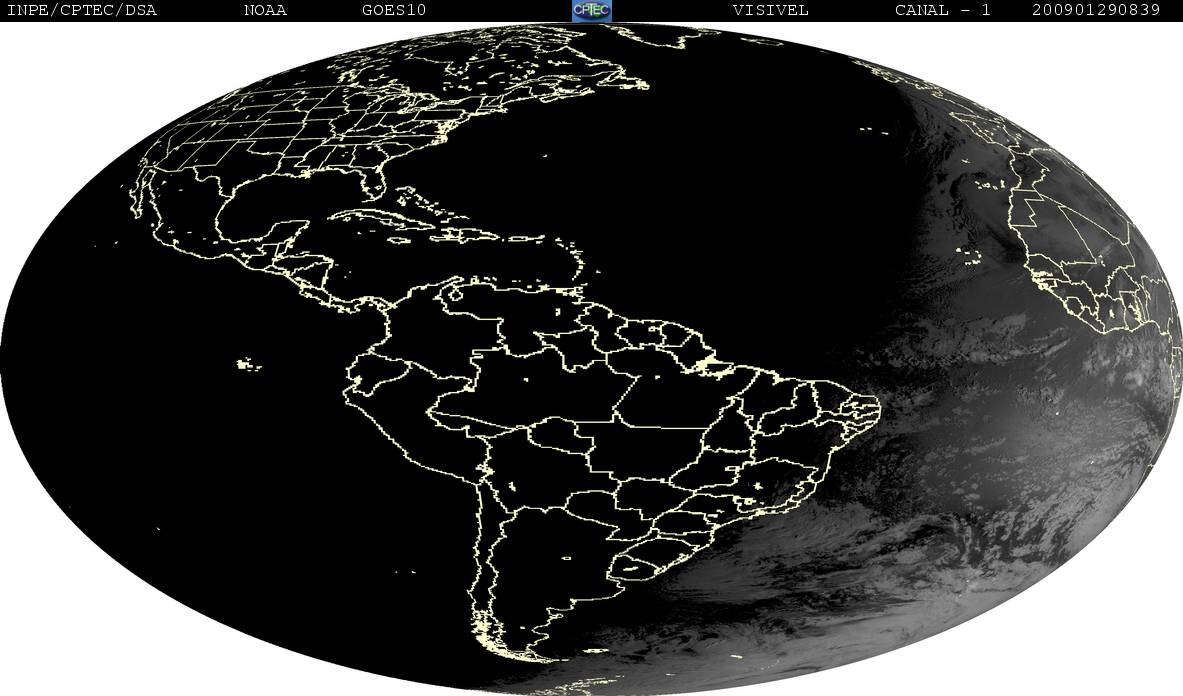1183x696 pixels.
Task: Click the VISIVEL channel type label
Action: (770, 10)
